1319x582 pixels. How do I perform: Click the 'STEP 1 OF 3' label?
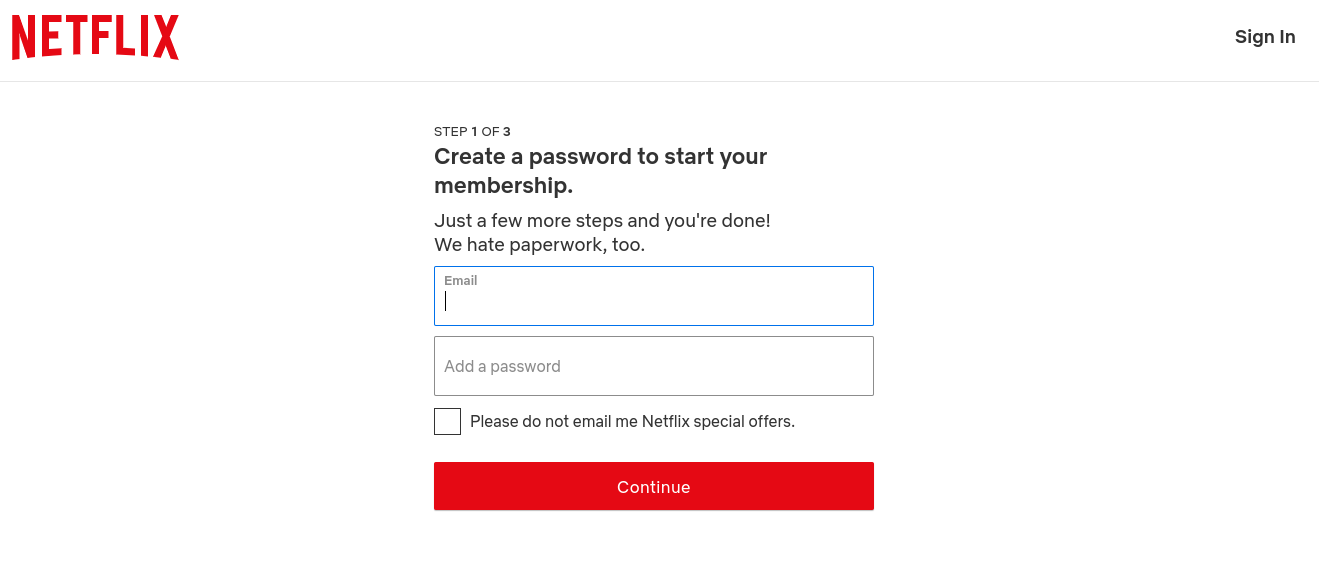click(x=471, y=131)
